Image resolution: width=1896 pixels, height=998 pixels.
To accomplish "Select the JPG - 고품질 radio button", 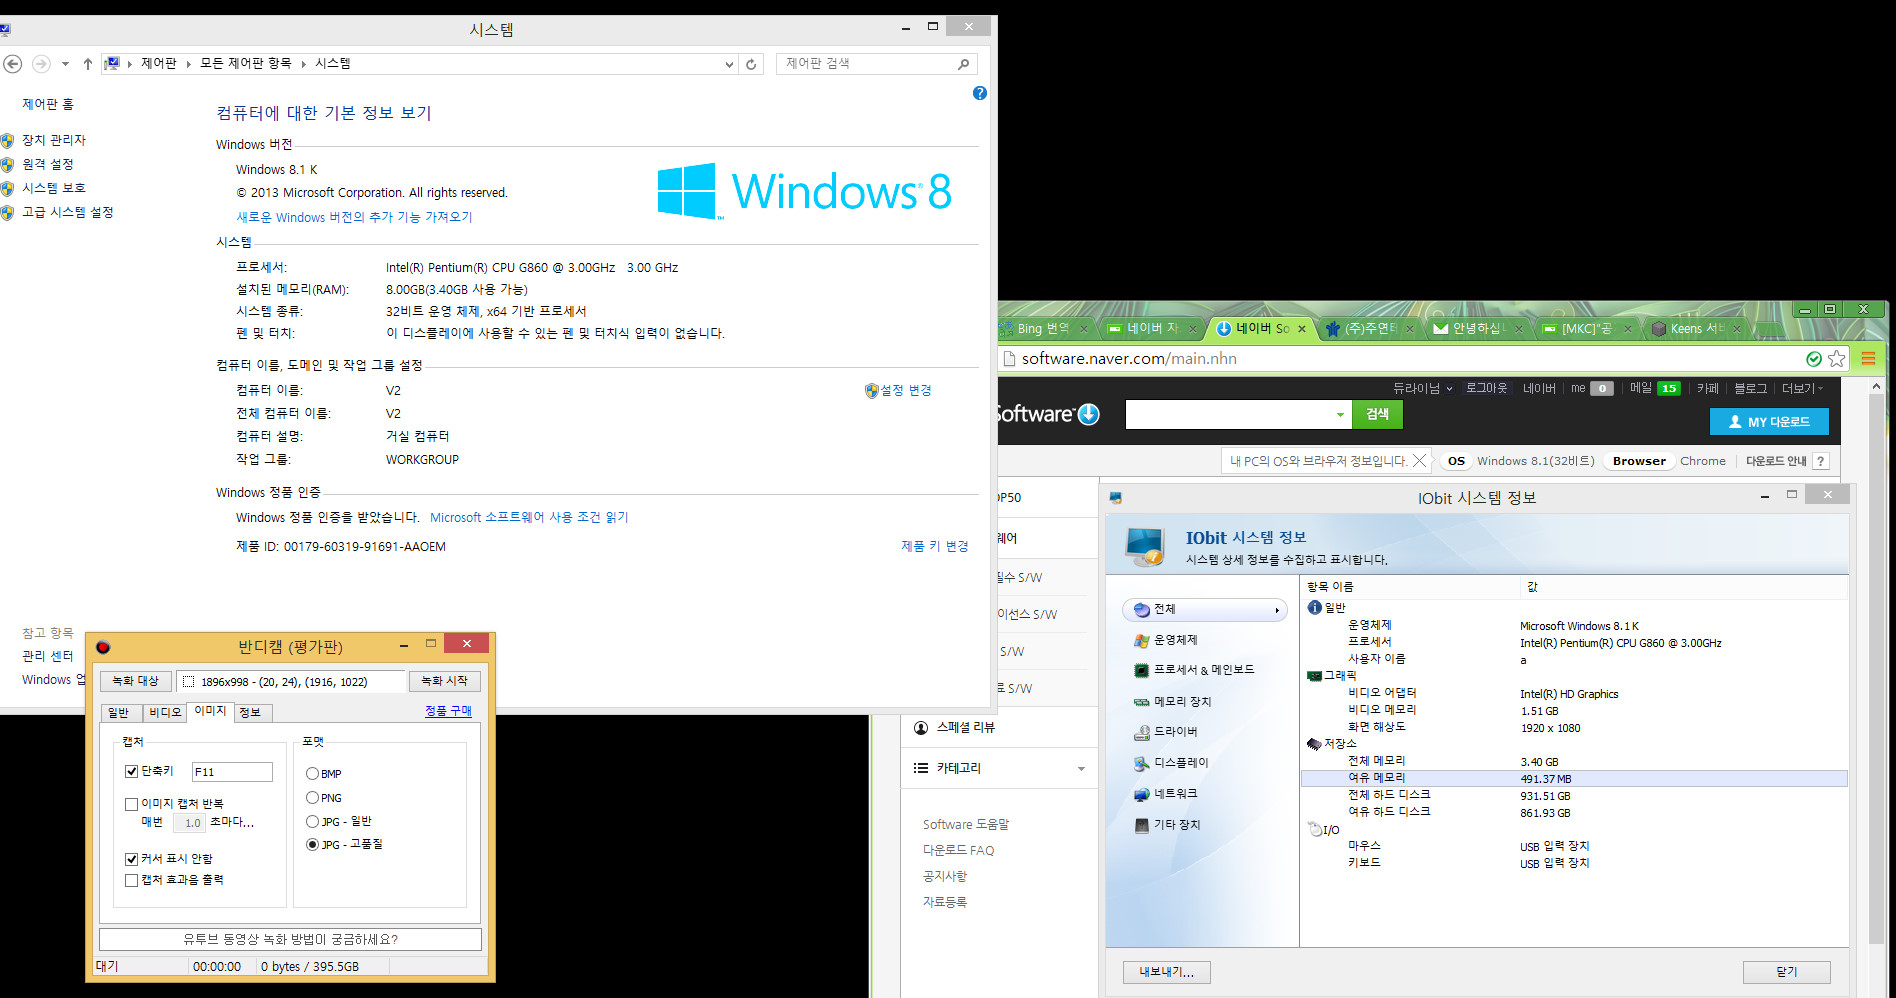I will pos(313,844).
